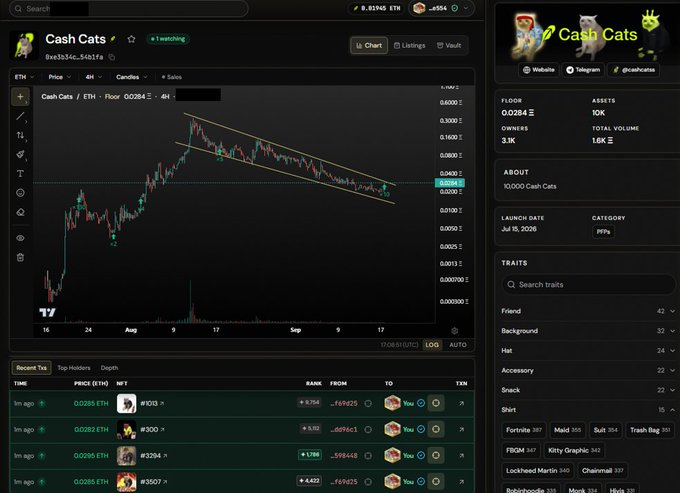Toggle the Sales markers option
Image resolution: width=680 pixels, height=493 pixels.
click(172, 77)
